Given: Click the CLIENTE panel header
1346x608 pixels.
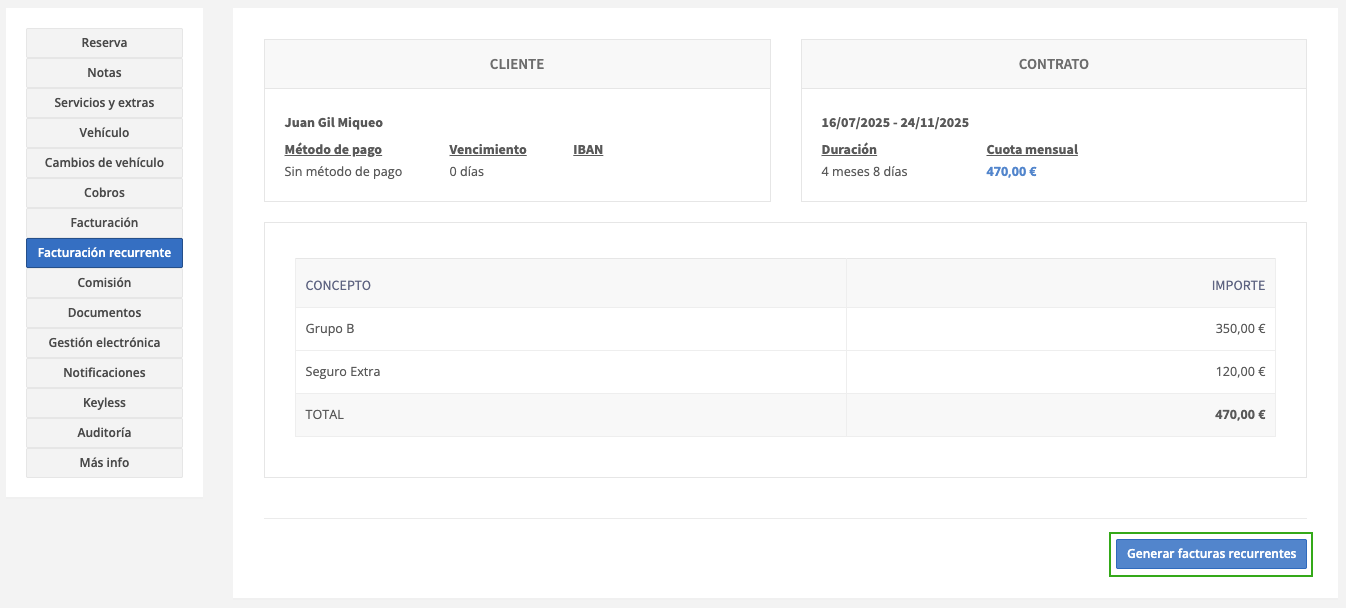Looking at the screenshot, I should click(517, 64).
